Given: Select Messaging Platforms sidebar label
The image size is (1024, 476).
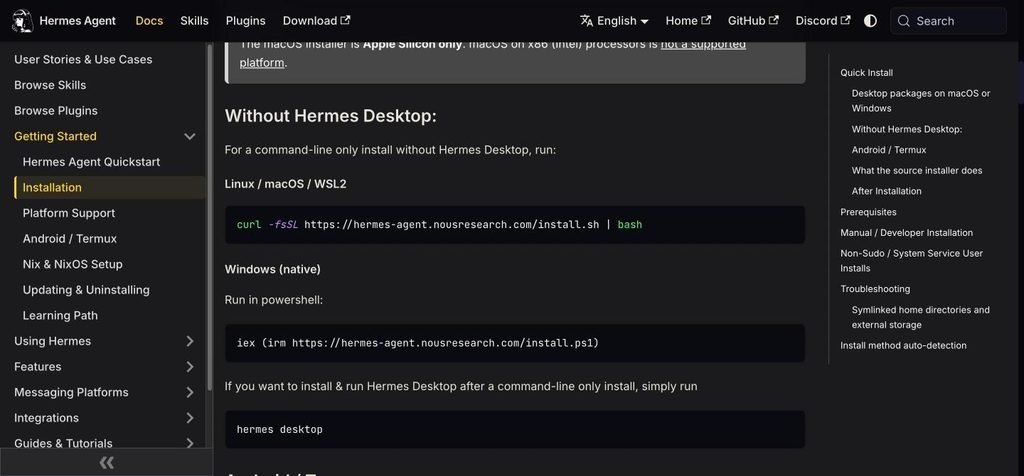Looking at the screenshot, I should 71,392.
